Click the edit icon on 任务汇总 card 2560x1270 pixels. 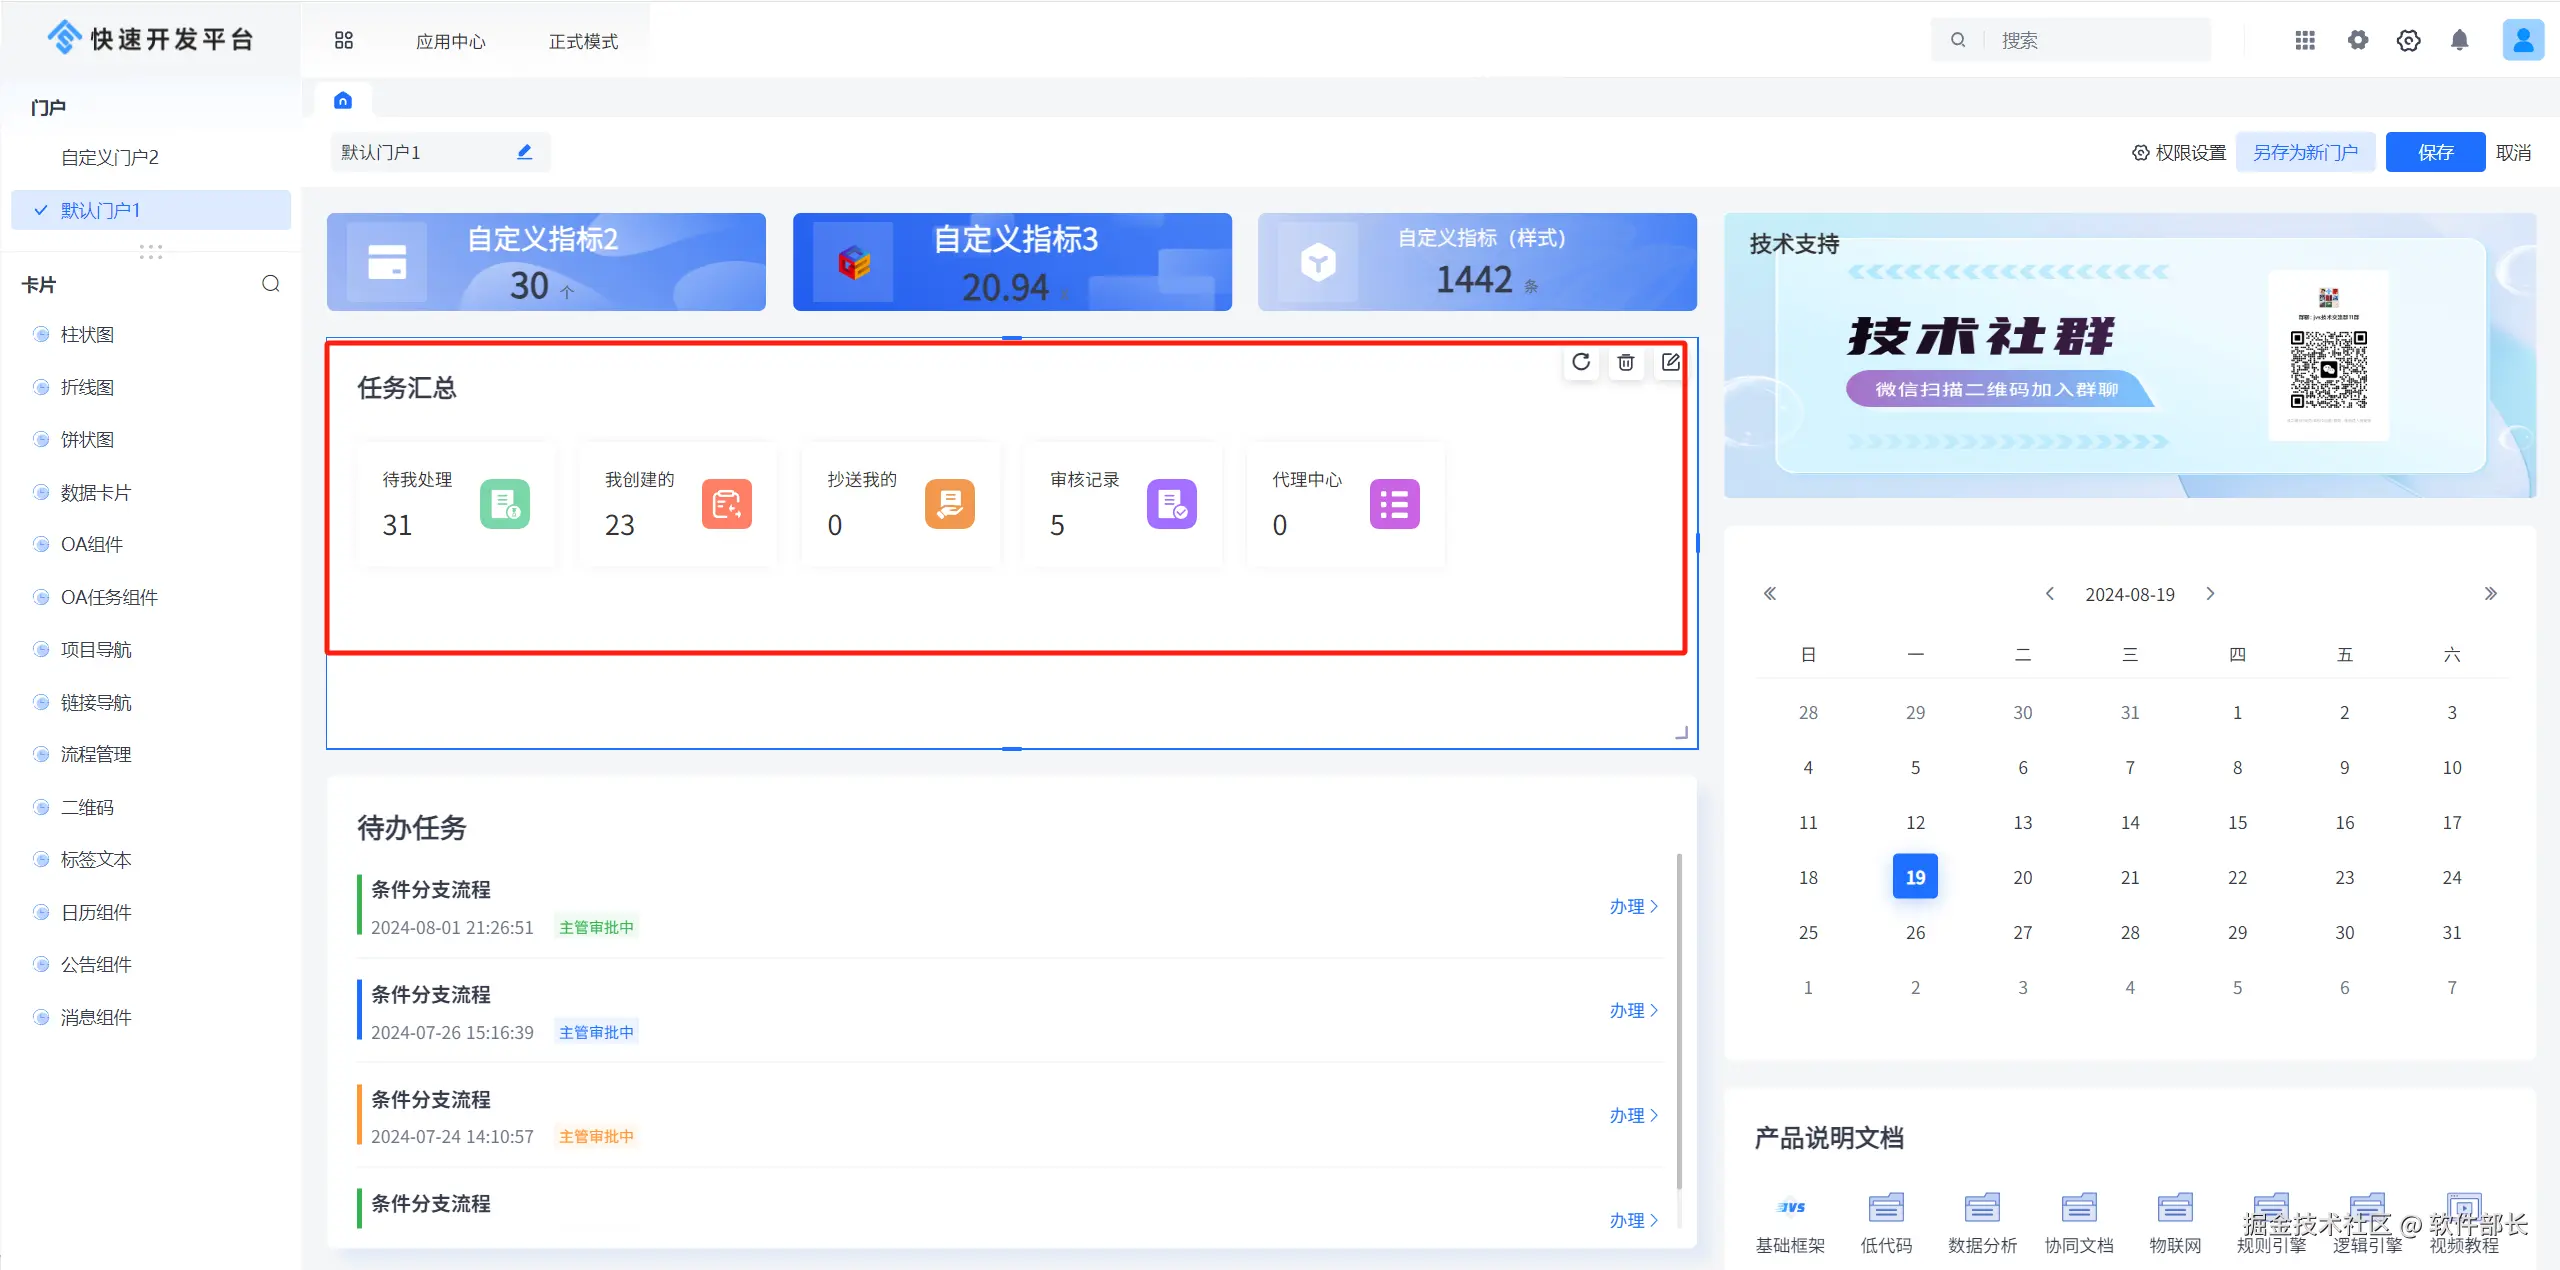pos(1670,362)
